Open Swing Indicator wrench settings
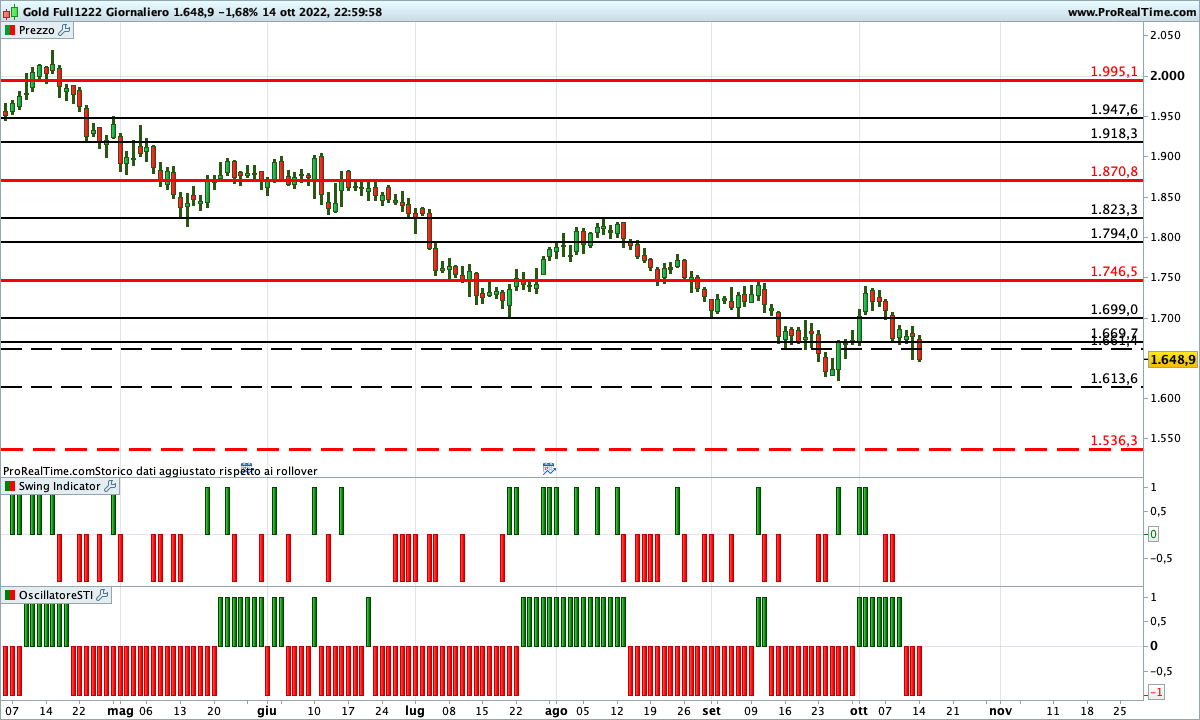This screenshot has height=720, width=1200. tap(110, 486)
